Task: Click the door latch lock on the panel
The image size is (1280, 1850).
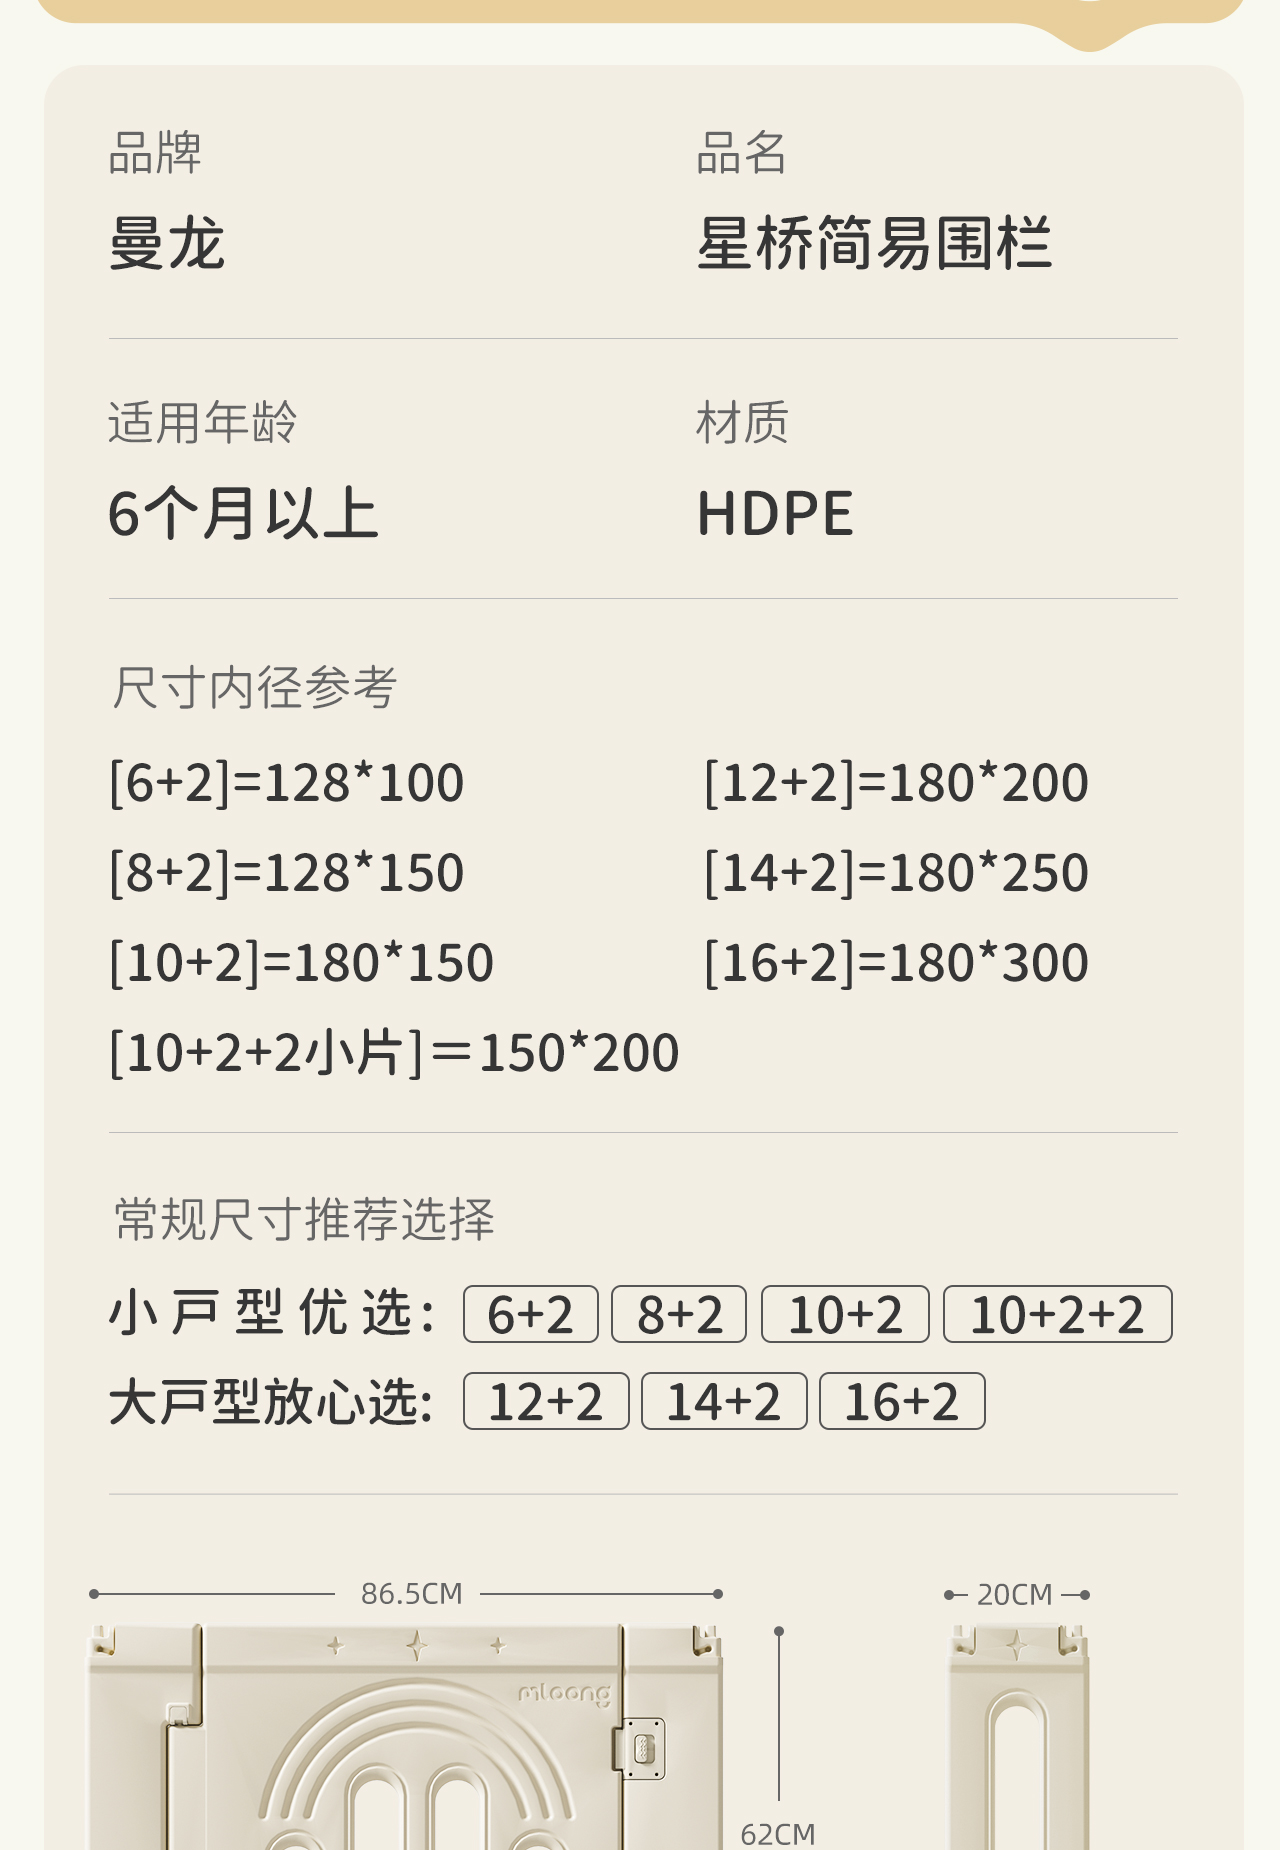Action: [642, 1748]
